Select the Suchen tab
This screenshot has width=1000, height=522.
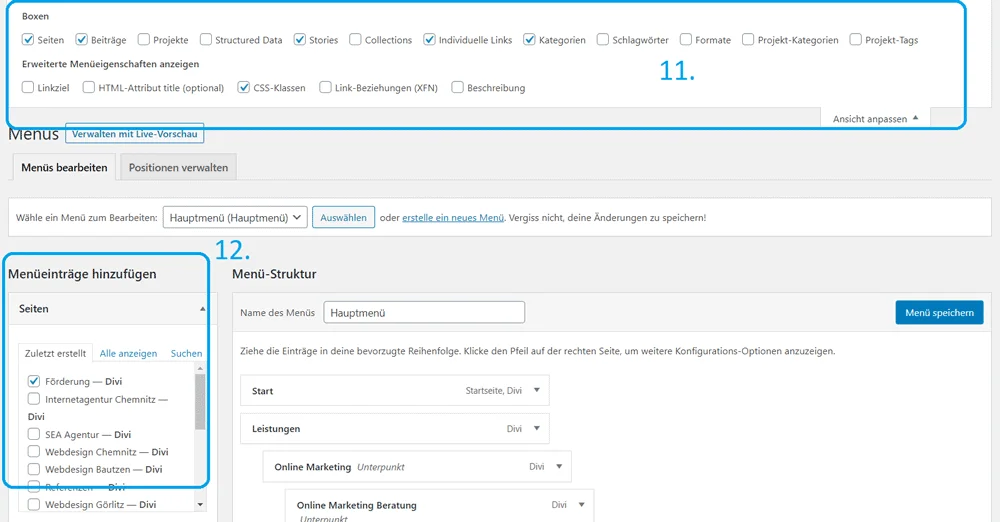(186, 354)
